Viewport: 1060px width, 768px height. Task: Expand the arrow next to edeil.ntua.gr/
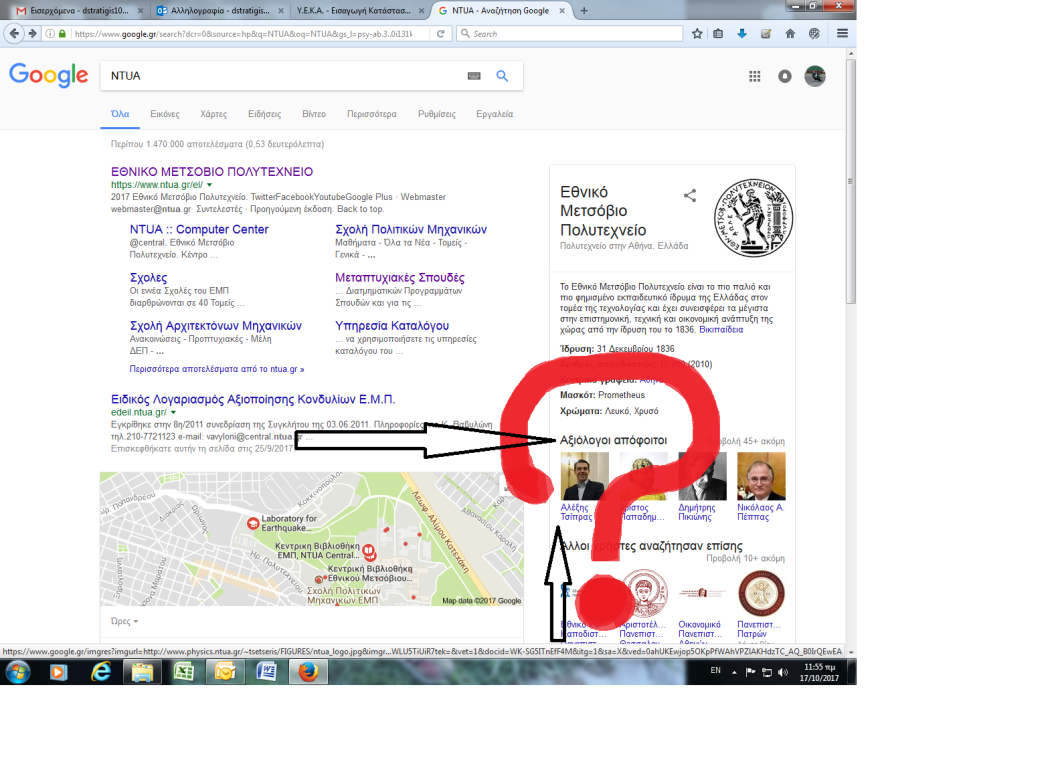tap(174, 412)
